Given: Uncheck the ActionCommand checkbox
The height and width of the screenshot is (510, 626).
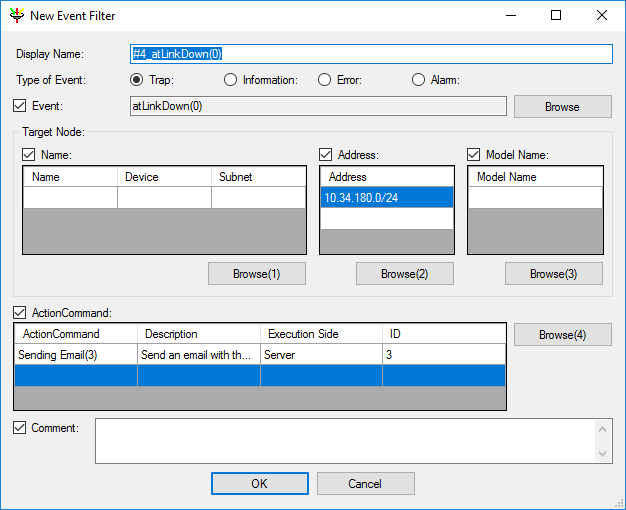Looking at the screenshot, I should pos(20,313).
